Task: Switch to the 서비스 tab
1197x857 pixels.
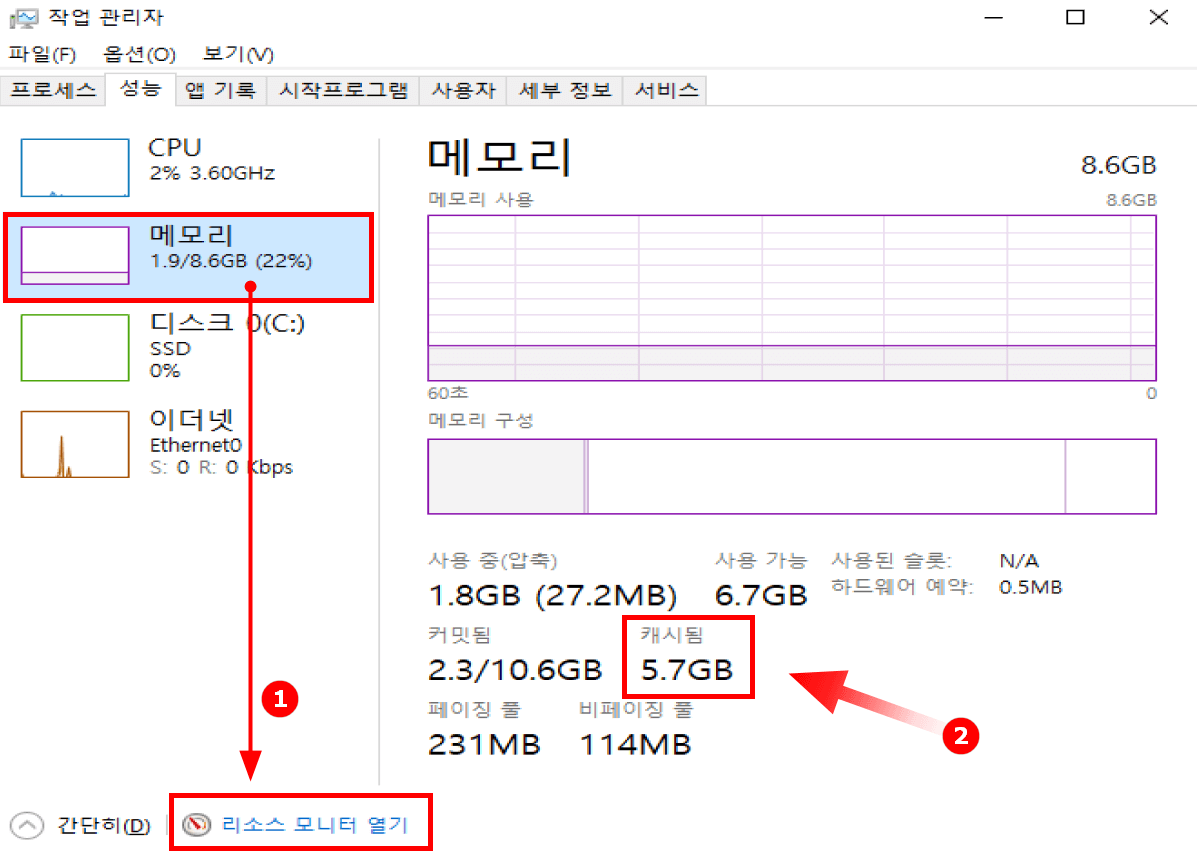Action: click(666, 90)
